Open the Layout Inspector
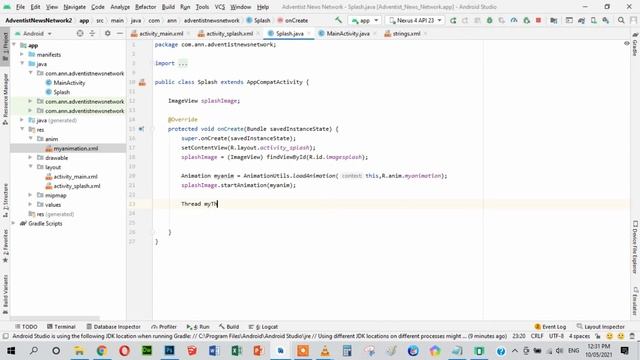The height and width of the screenshot is (360, 640). coord(600,327)
